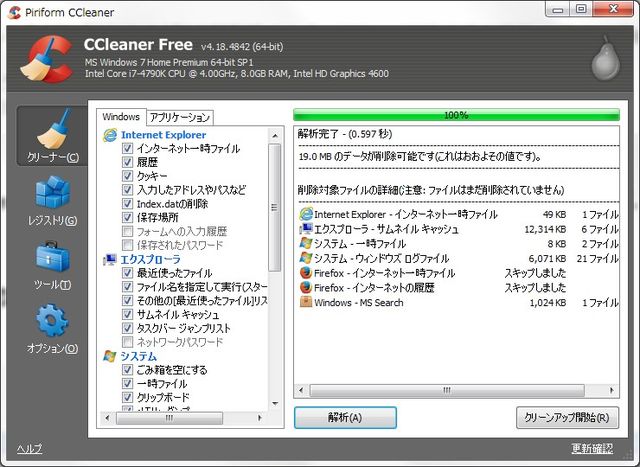The image size is (640, 467).
Task: Click icon beside エクスプローラ - サムネイル キャッシュ result
Action: click(306, 229)
